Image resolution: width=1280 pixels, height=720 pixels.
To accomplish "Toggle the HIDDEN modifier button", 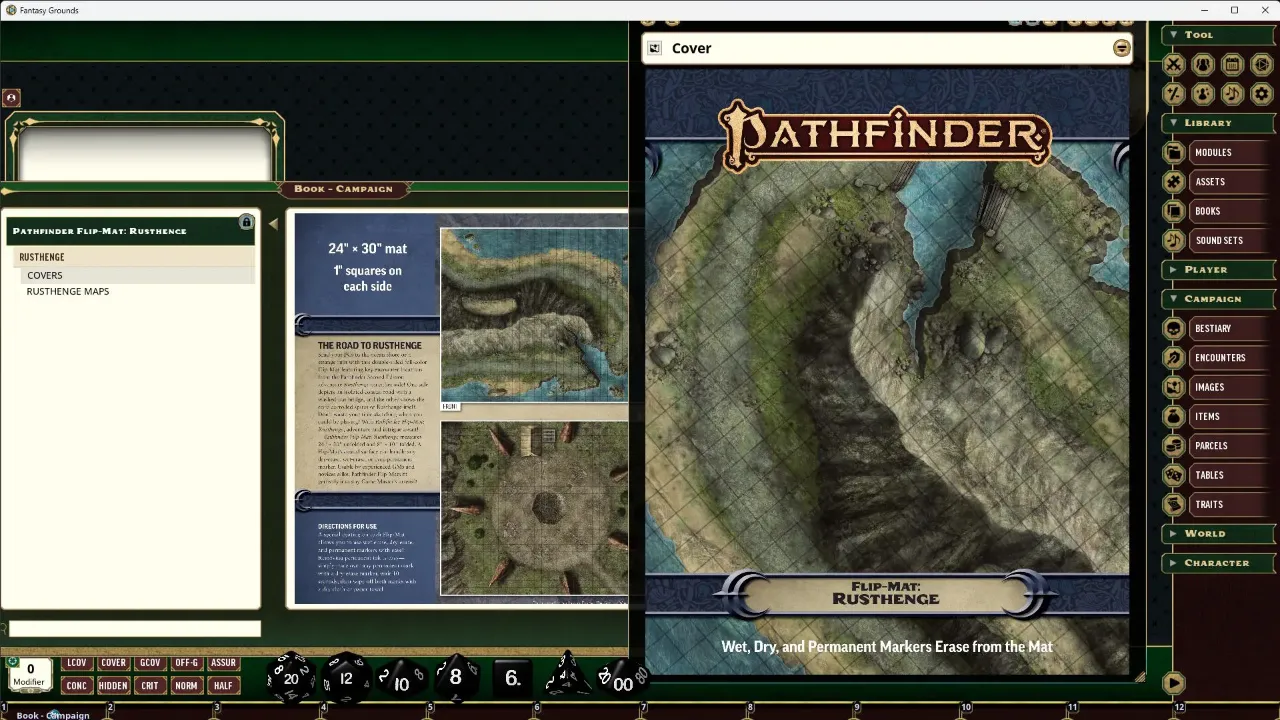I will (113, 686).
